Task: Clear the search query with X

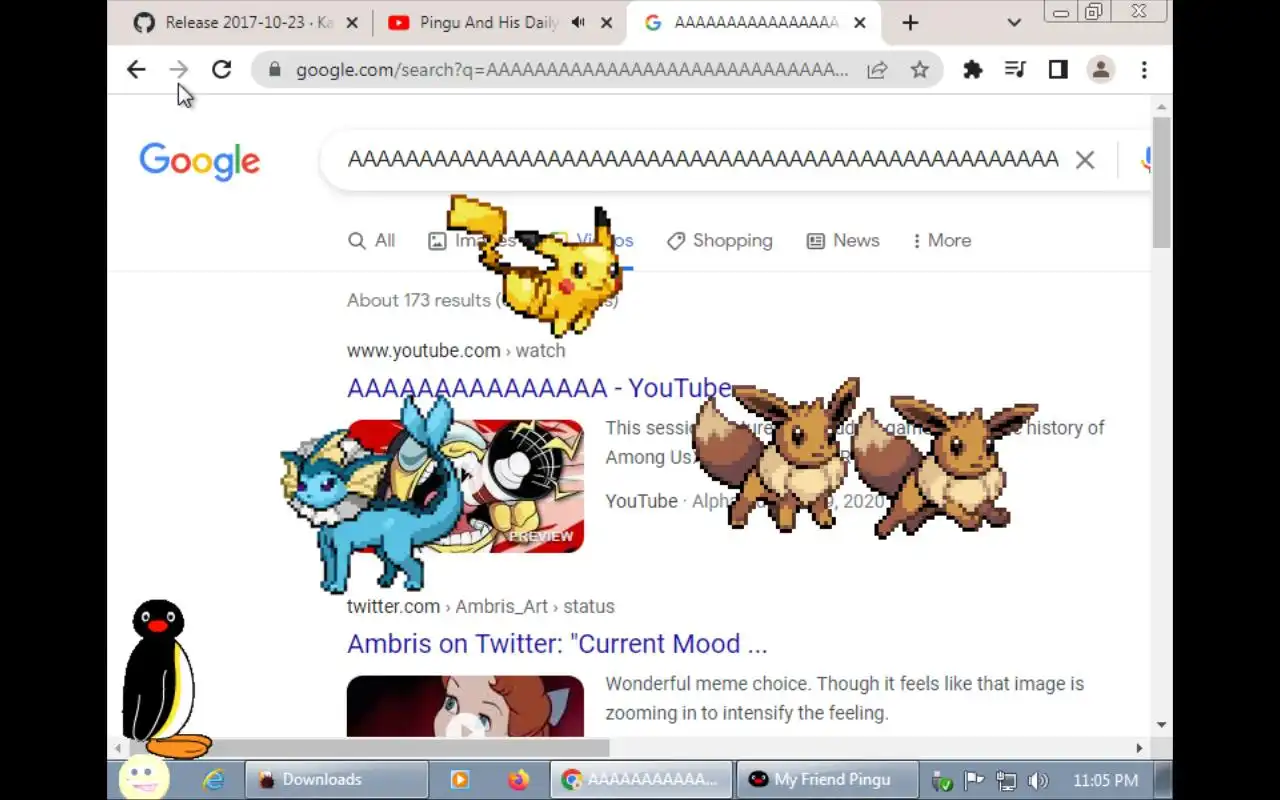Action: click(1085, 160)
